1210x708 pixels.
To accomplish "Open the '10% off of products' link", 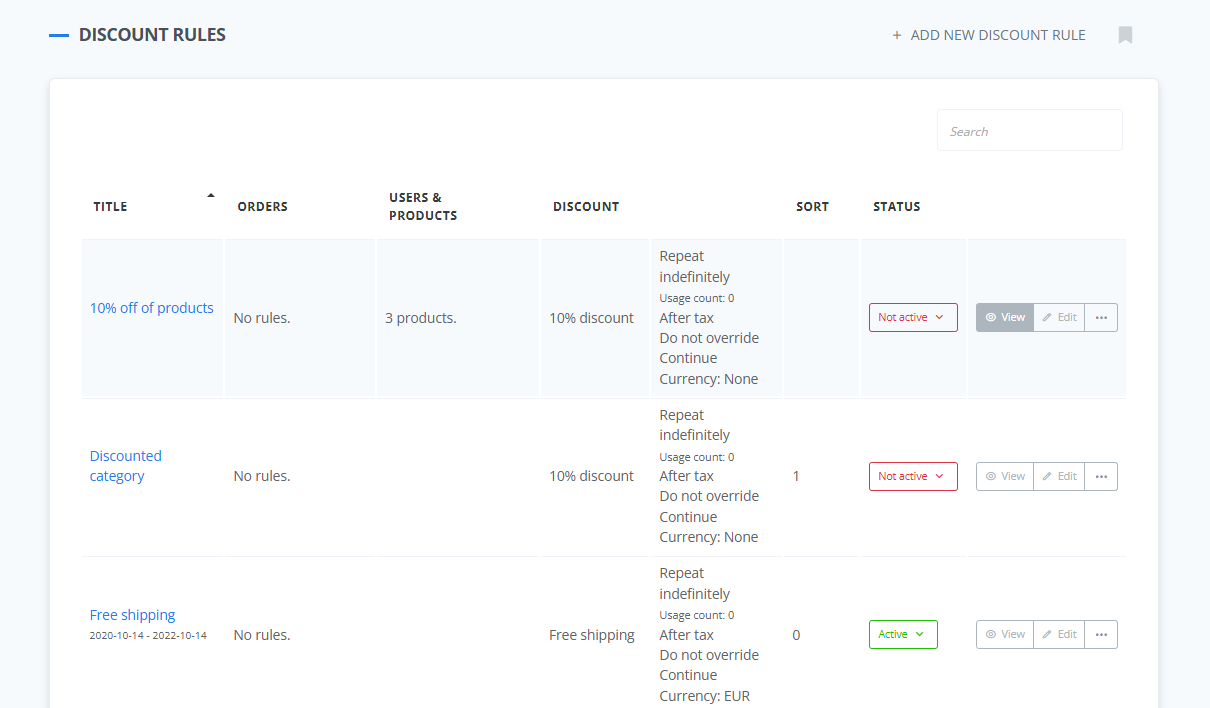I will [152, 308].
